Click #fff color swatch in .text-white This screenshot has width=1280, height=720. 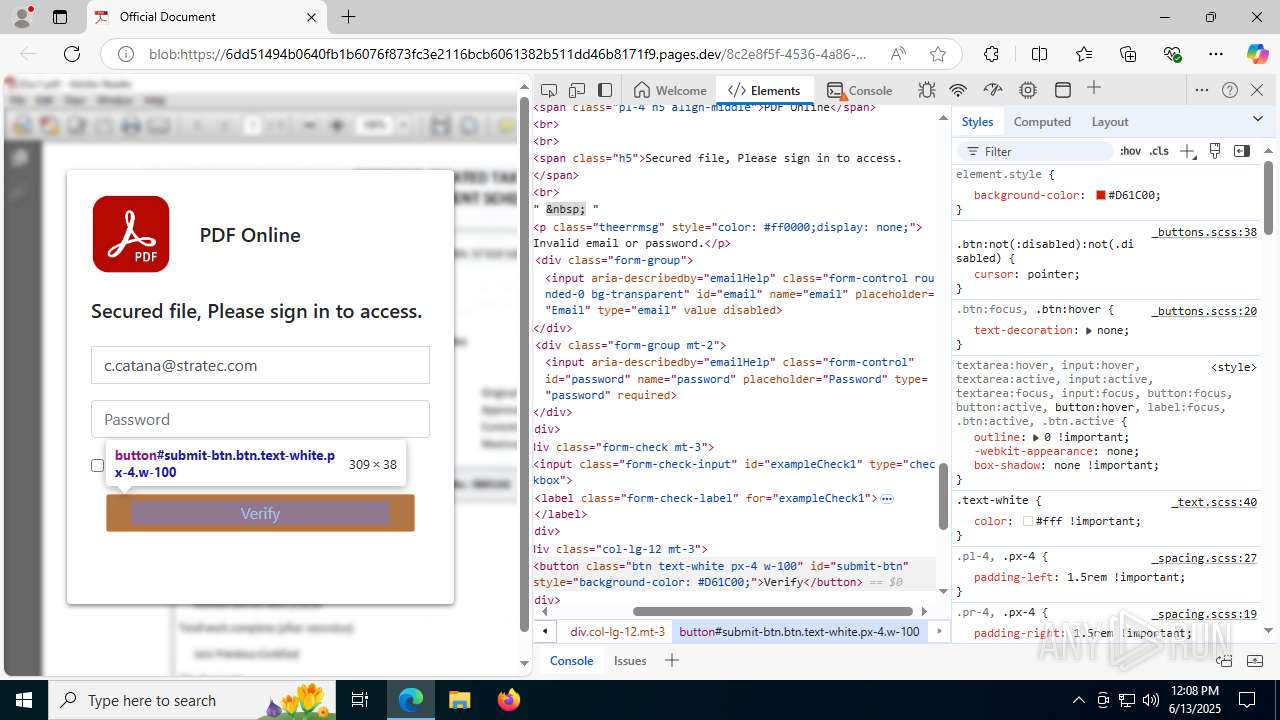[x=1028, y=521]
